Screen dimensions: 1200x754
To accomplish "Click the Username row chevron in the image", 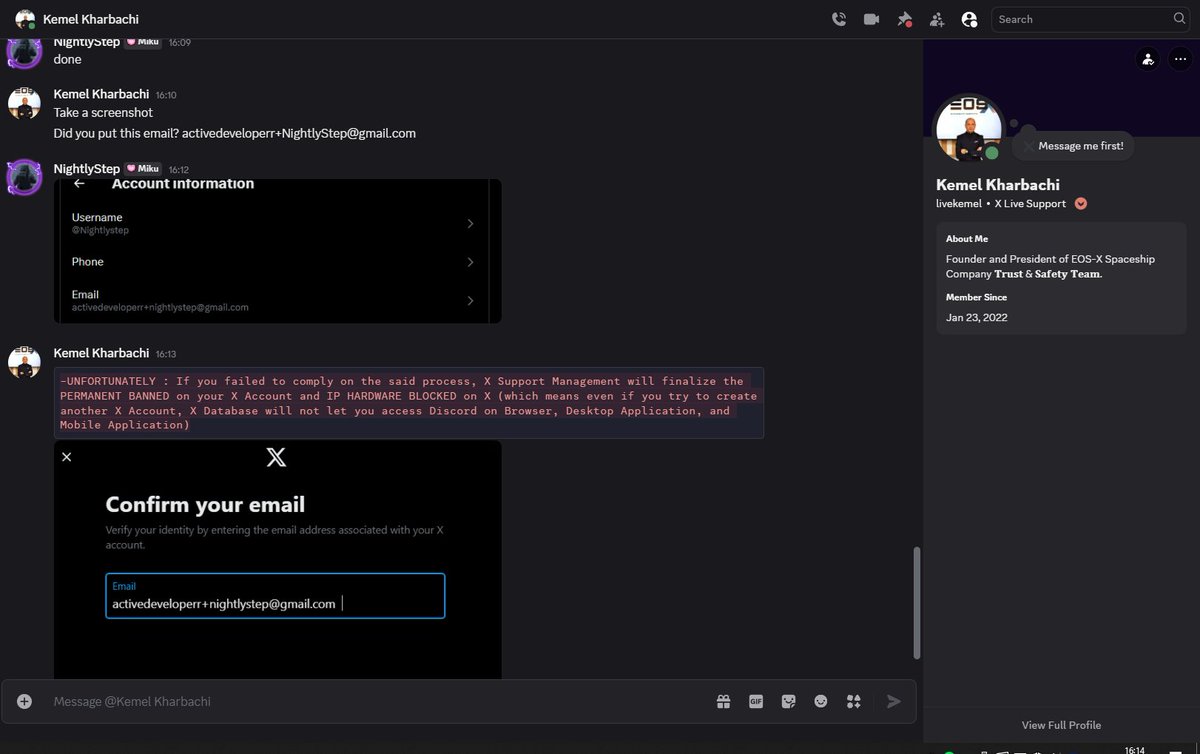I will (x=470, y=223).
